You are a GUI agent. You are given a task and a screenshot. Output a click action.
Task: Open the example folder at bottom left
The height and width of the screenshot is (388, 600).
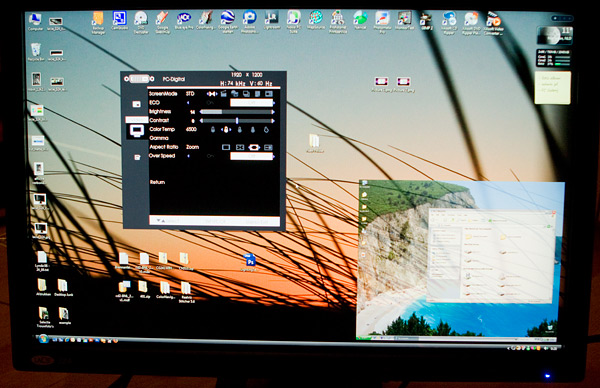click(x=64, y=316)
